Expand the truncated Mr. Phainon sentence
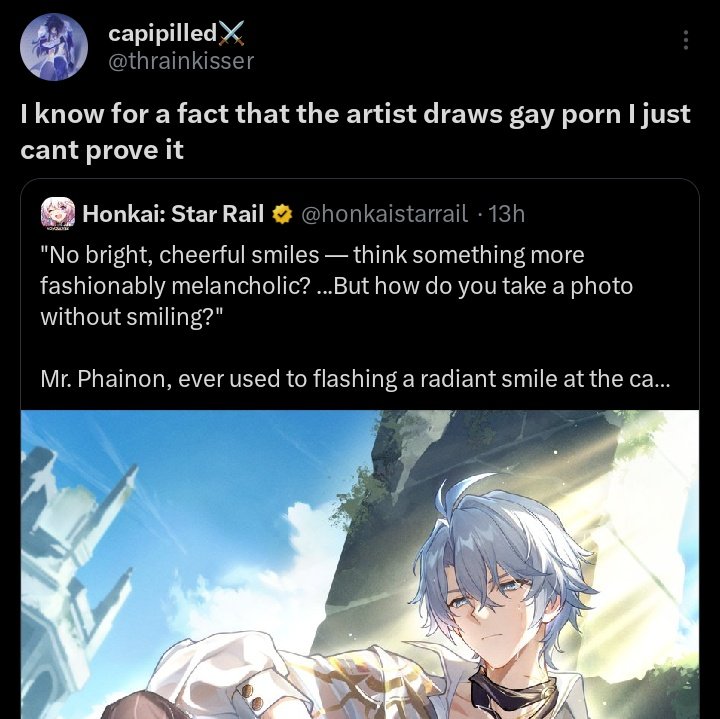720x719 pixels. pyautogui.click(x=355, y=379)
